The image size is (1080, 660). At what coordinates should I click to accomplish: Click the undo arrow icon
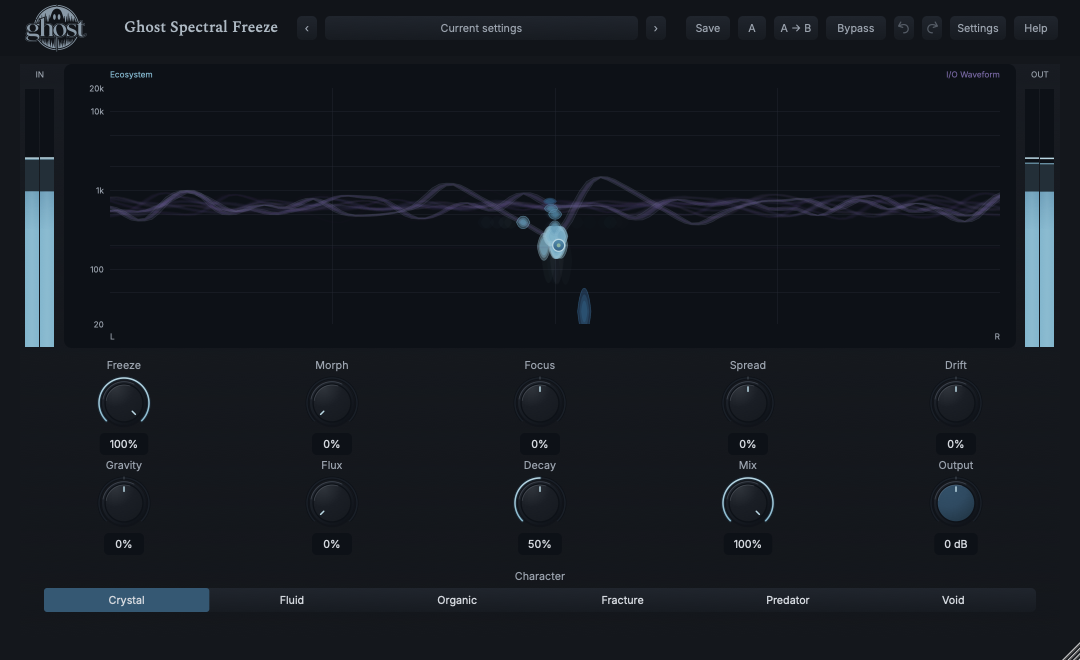pos(904,28)
